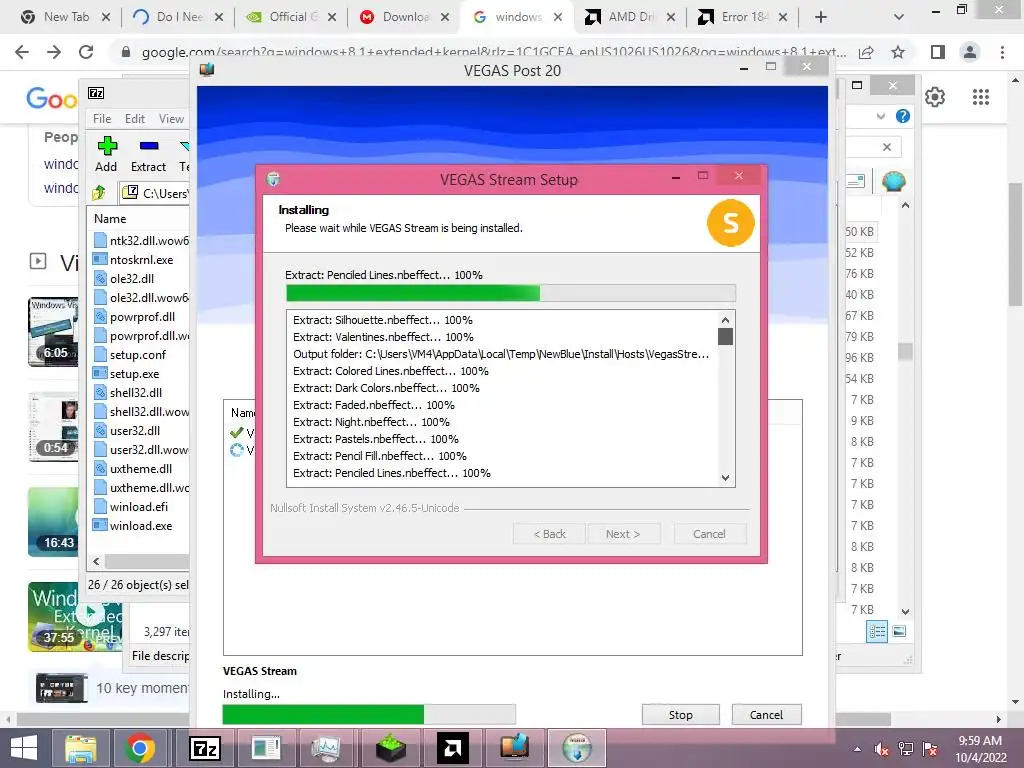Open File Explorer from the taskbar

(81, 748)
